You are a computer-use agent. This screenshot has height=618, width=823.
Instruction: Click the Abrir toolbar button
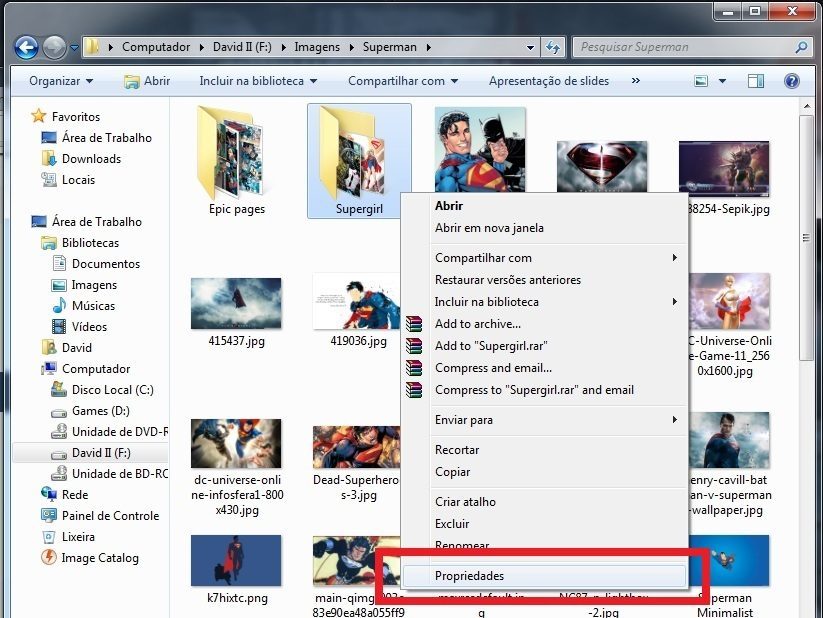pos(147,81)
